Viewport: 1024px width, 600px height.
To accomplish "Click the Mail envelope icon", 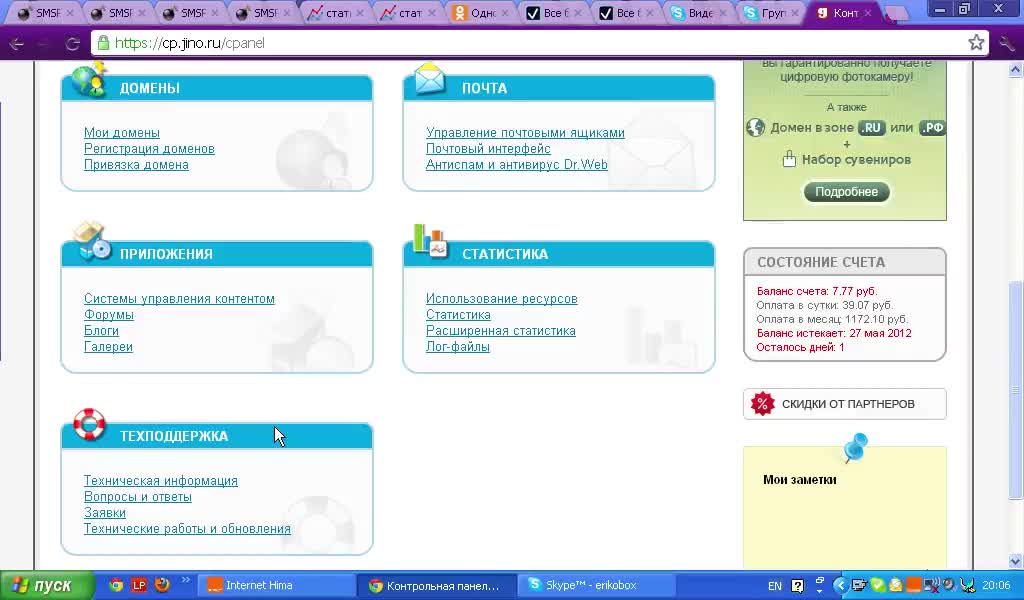I will tap(430, 79).
